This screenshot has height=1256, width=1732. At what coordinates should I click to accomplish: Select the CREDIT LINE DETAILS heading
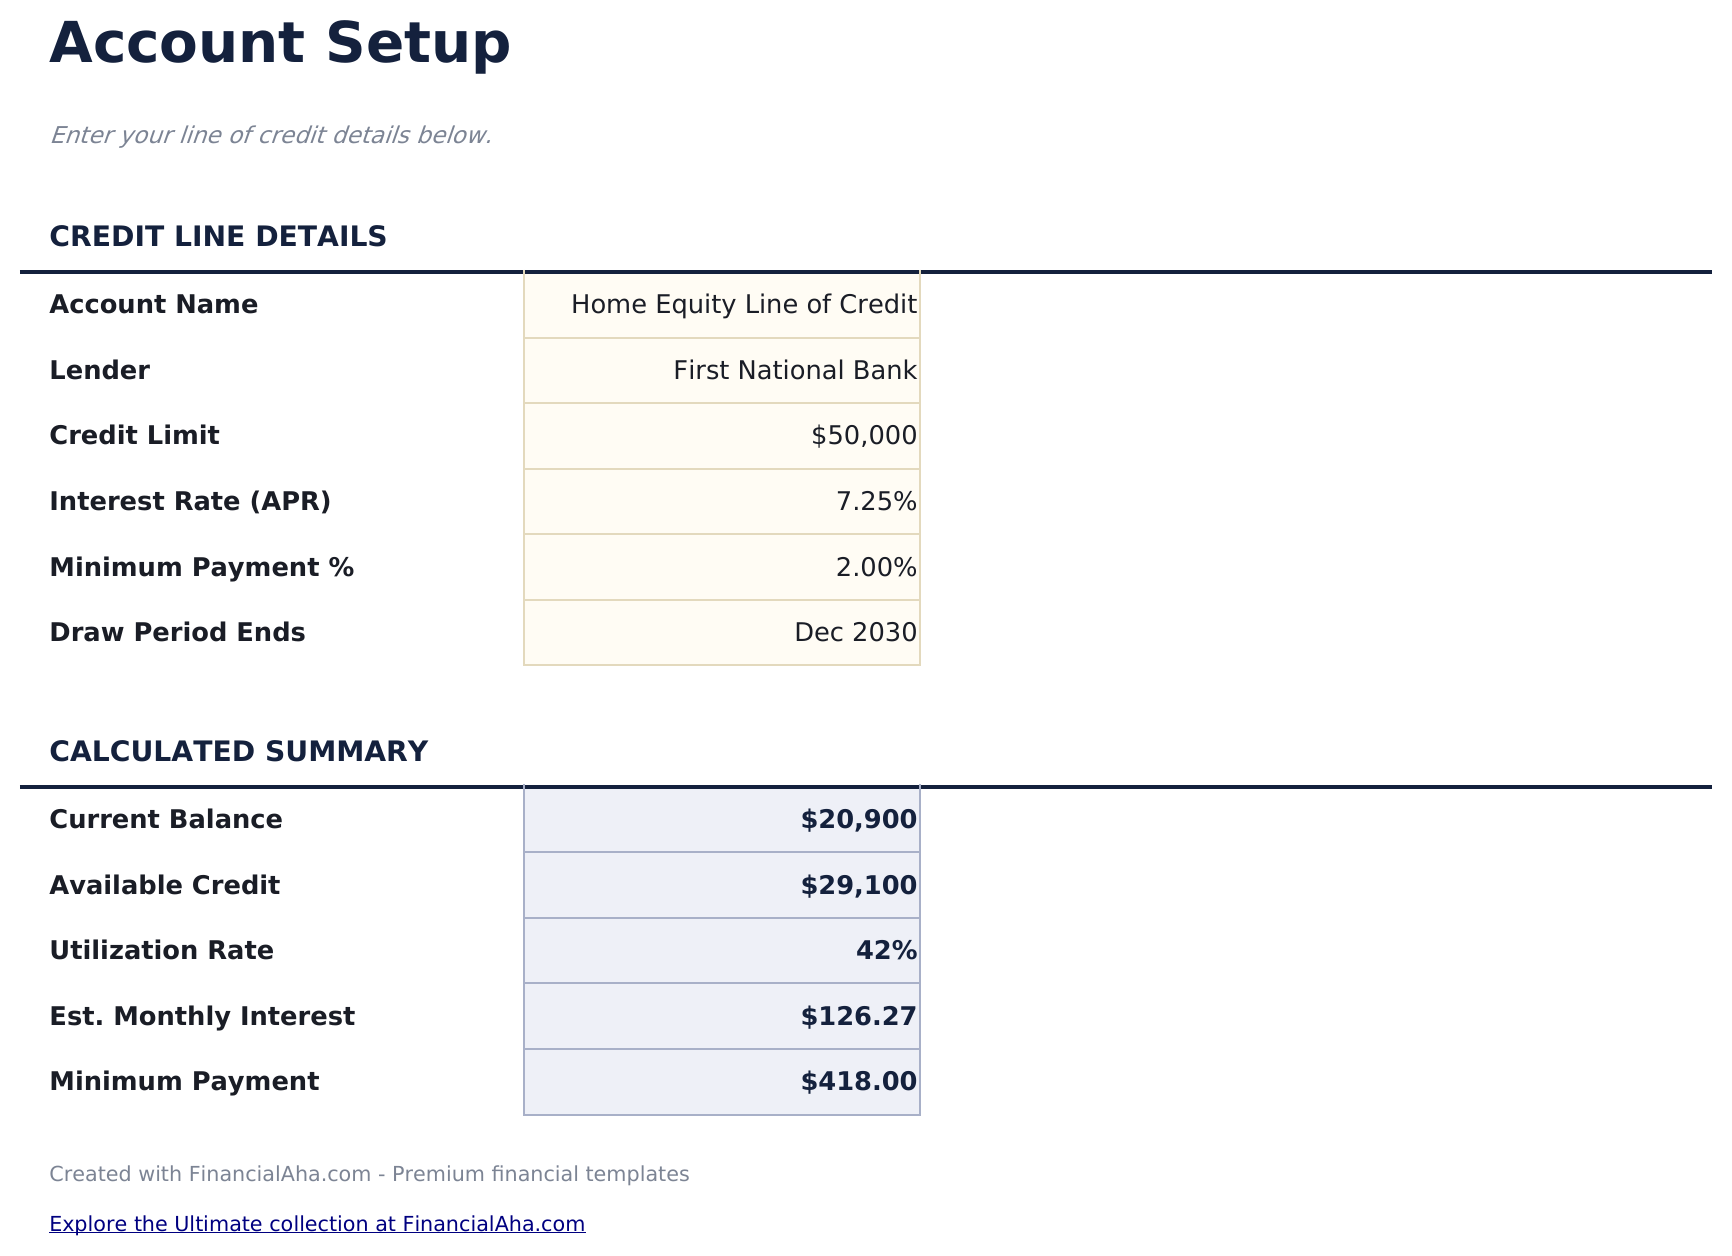(219, 237)
